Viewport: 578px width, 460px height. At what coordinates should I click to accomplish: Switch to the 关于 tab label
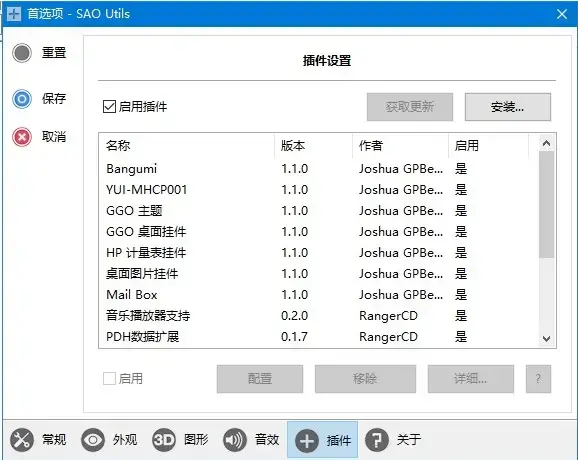(x=409, y=440)
